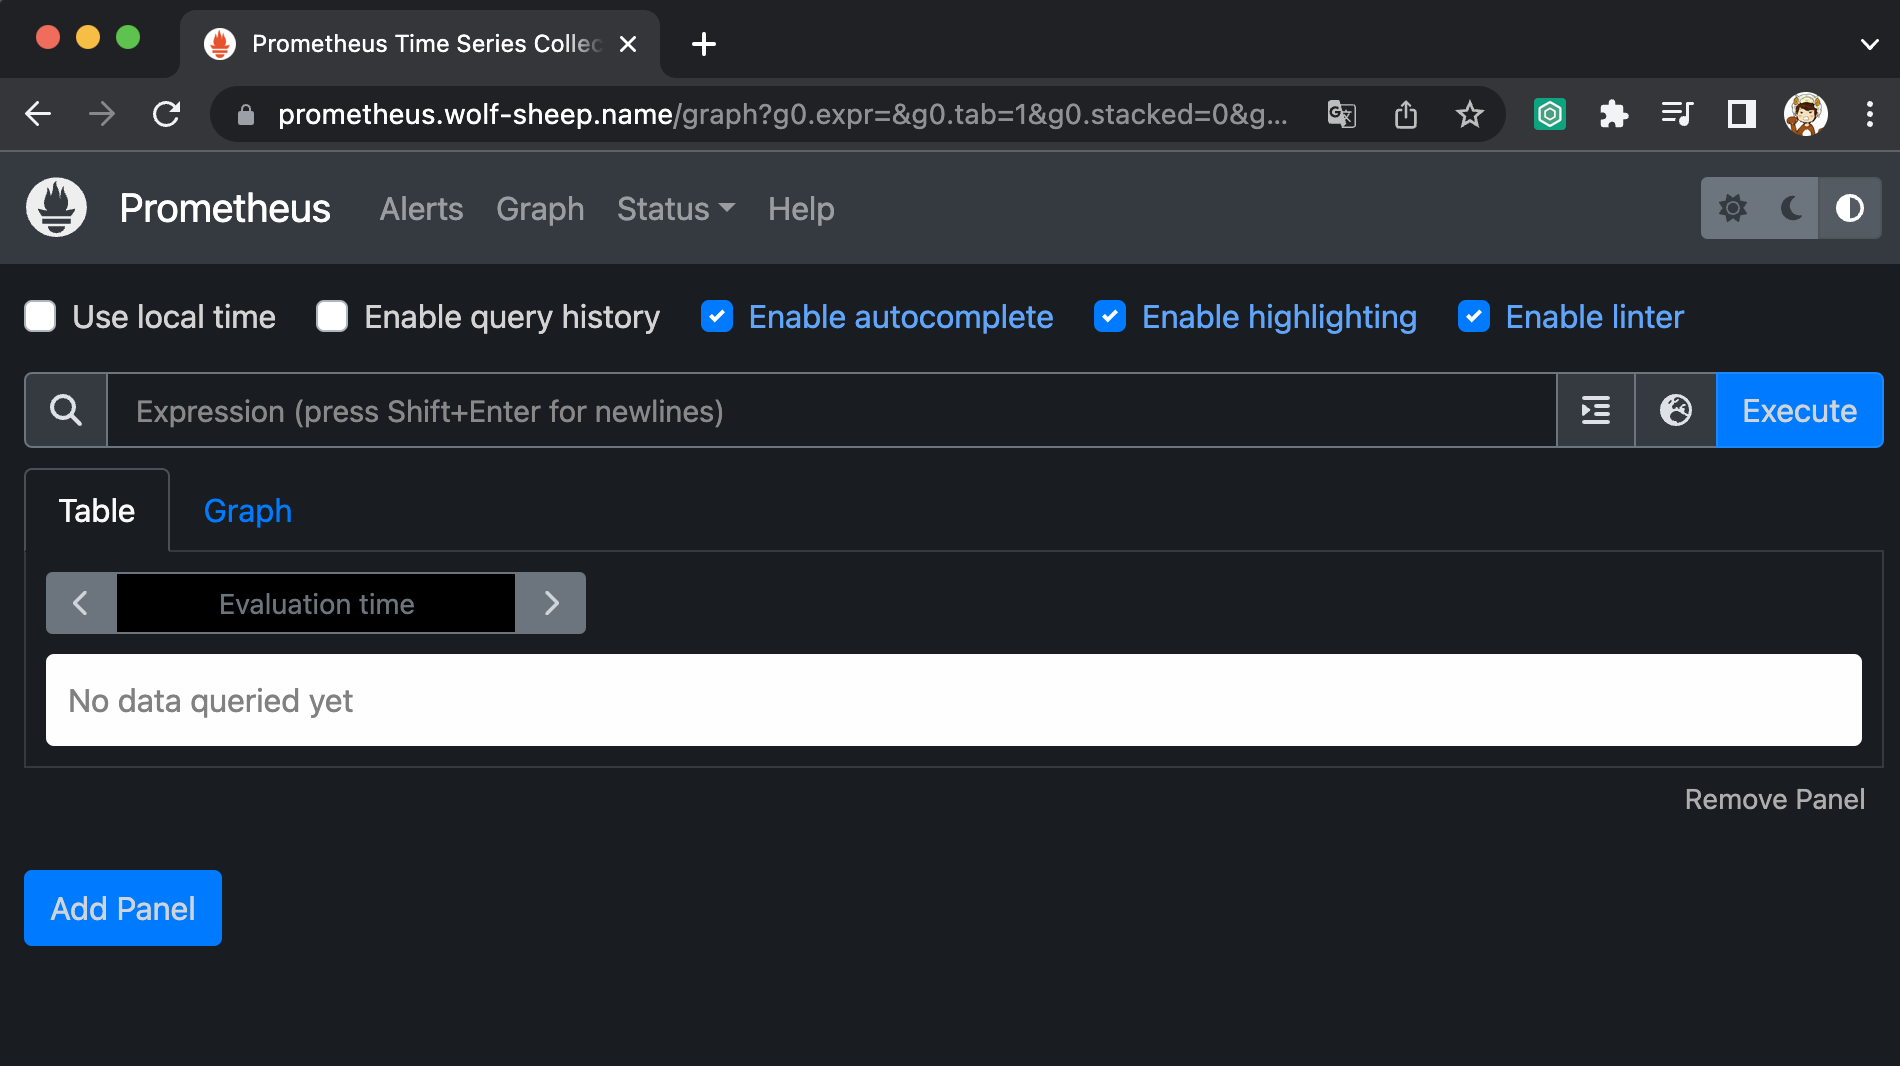1900x1066 pixels.
Task: Select browser-preferred theme half-circle icon
Action: click(1850, 208)
